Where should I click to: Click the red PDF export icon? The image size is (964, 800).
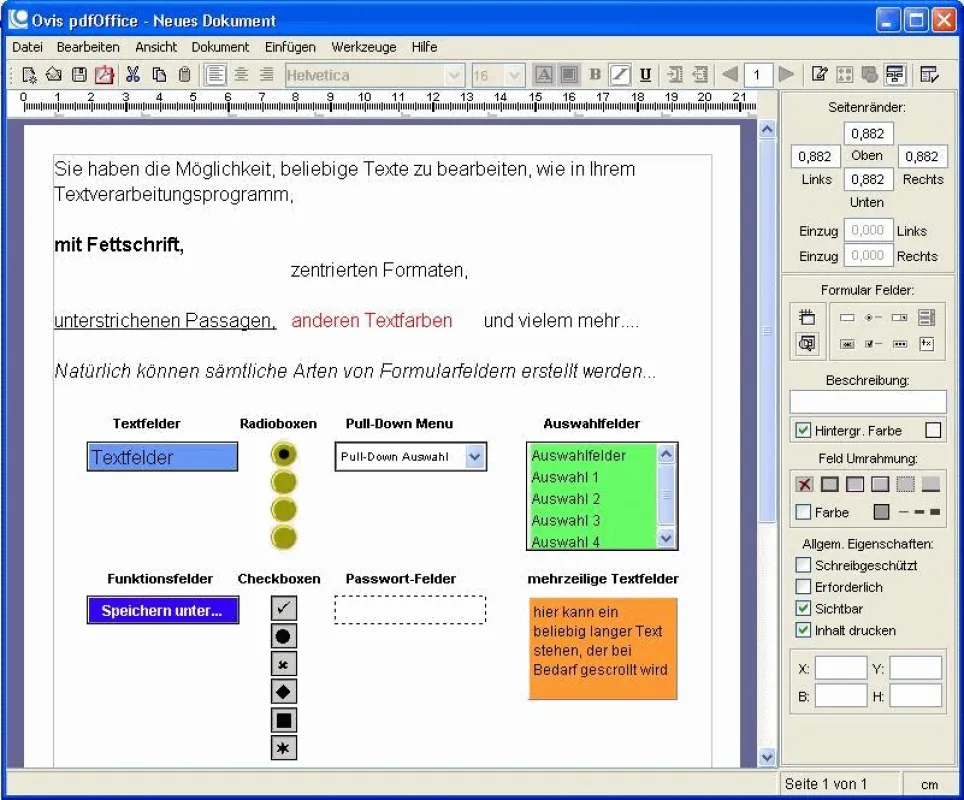[104, 75]
